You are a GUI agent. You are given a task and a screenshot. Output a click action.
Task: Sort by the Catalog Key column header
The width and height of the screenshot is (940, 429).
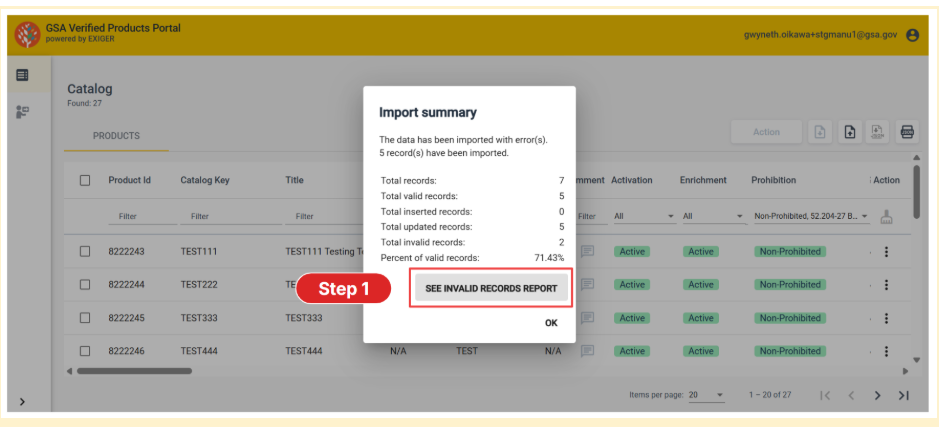(x=205, y=180)
